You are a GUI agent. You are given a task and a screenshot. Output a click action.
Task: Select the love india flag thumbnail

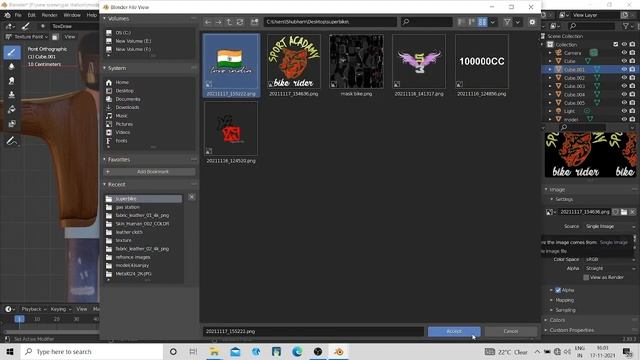click(231, 65)
